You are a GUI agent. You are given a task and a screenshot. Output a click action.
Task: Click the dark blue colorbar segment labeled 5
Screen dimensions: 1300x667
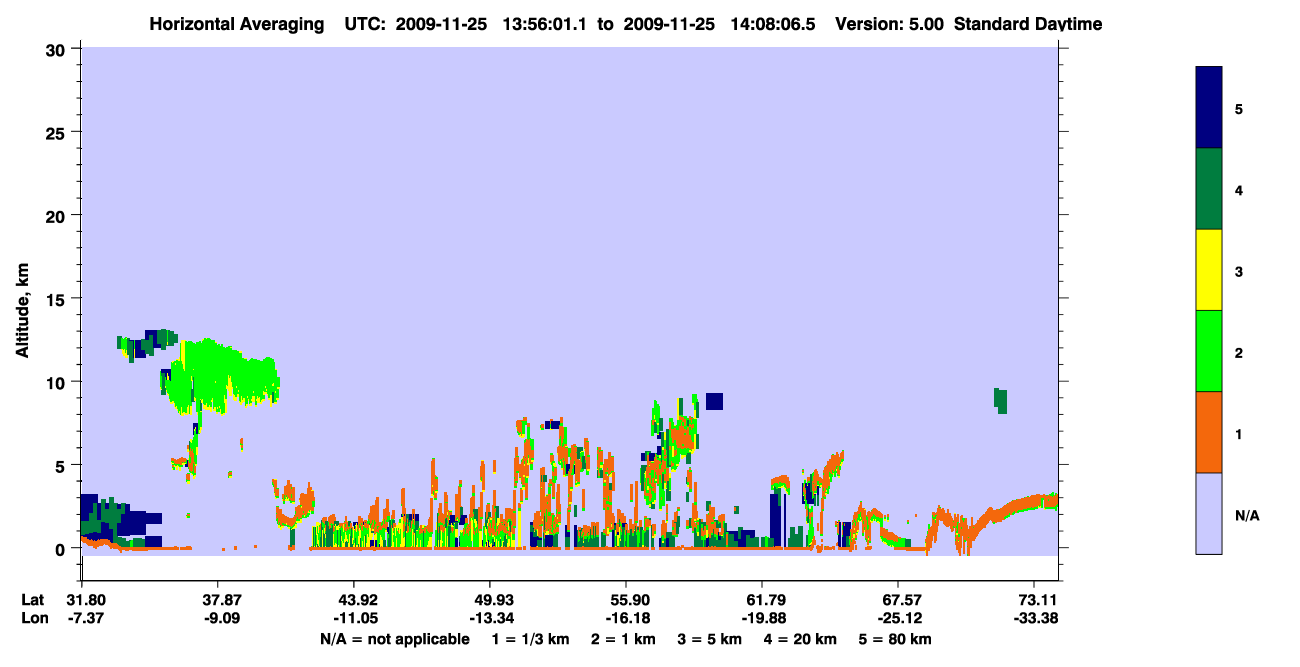pyautogui.click(x=1209, y=108)
